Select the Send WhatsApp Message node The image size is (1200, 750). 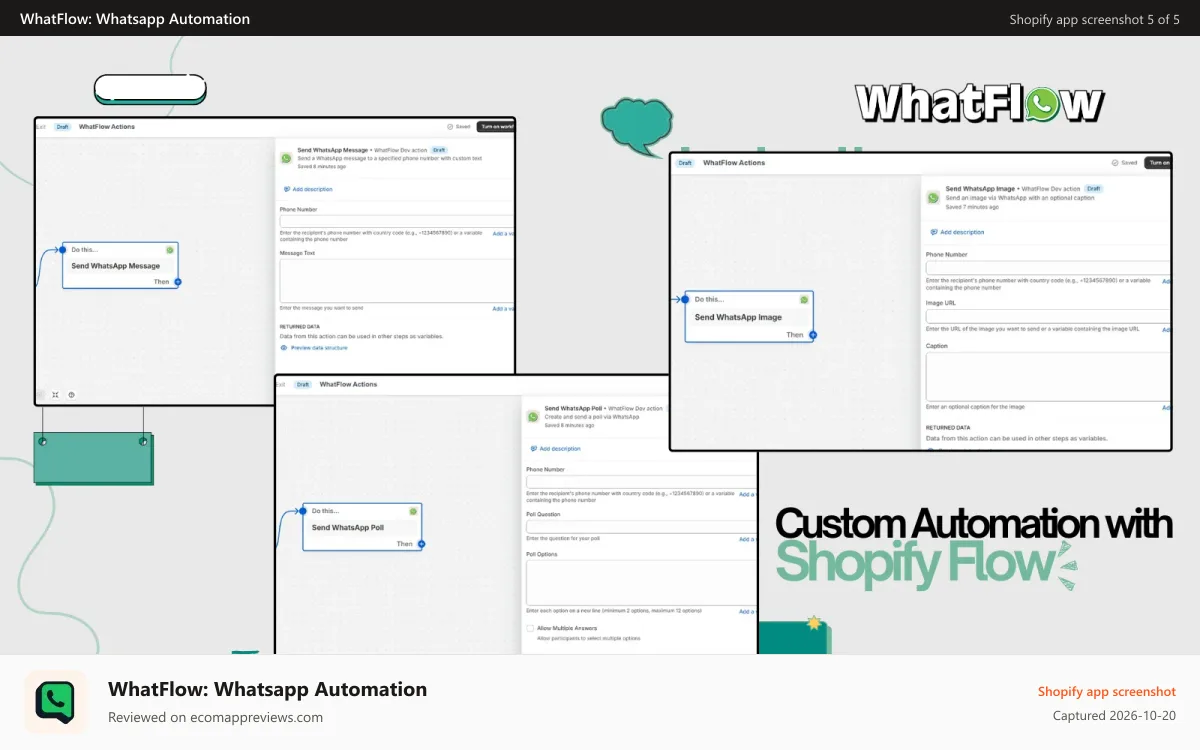(120, 265)
